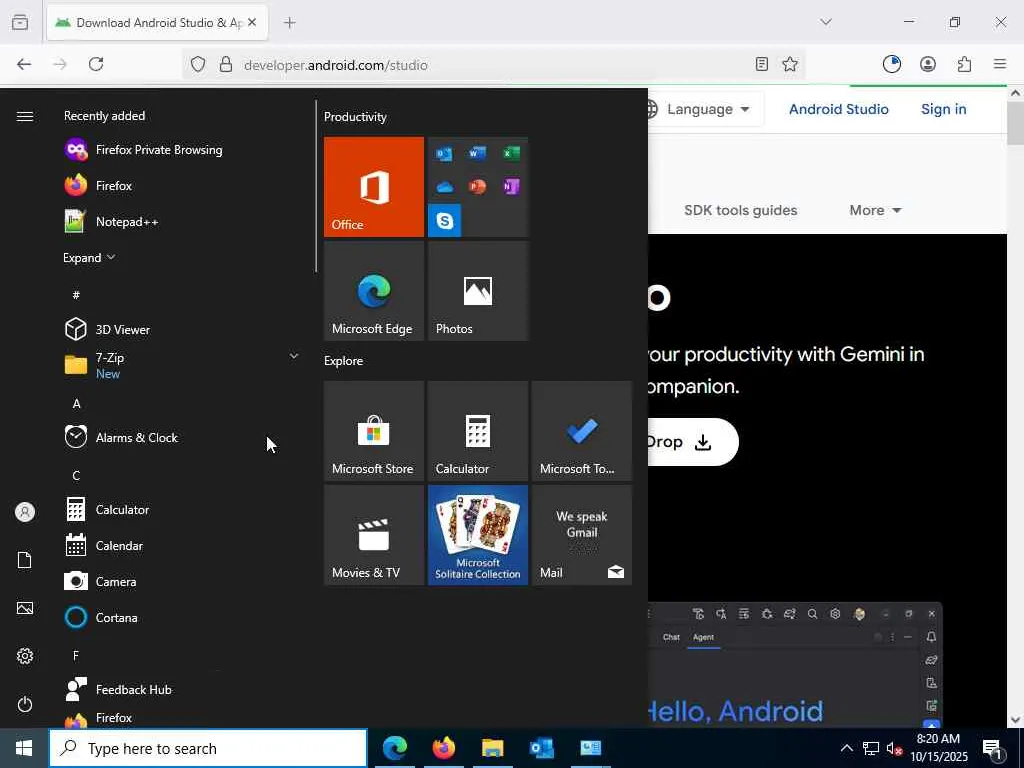
Task: Go back in Firefox
Action: [24, 64]
